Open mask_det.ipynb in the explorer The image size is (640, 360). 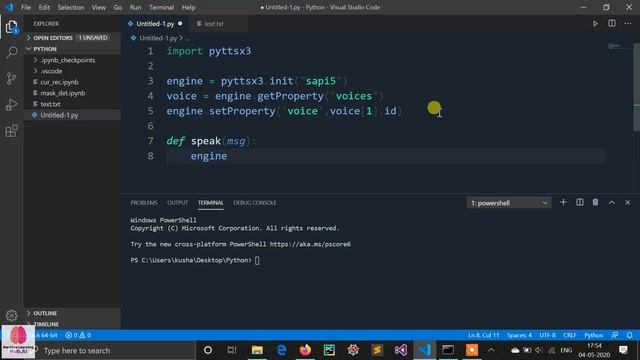click(72, 93)
